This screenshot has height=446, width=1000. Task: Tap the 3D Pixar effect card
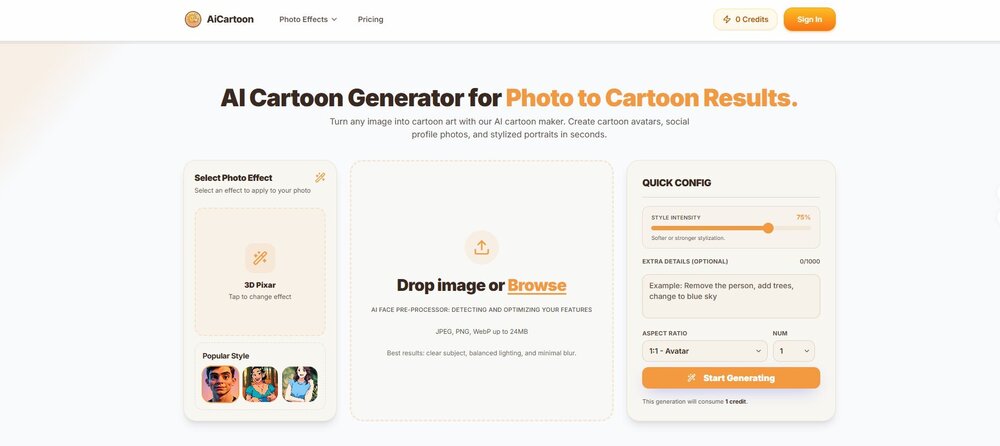coord(260,271)
